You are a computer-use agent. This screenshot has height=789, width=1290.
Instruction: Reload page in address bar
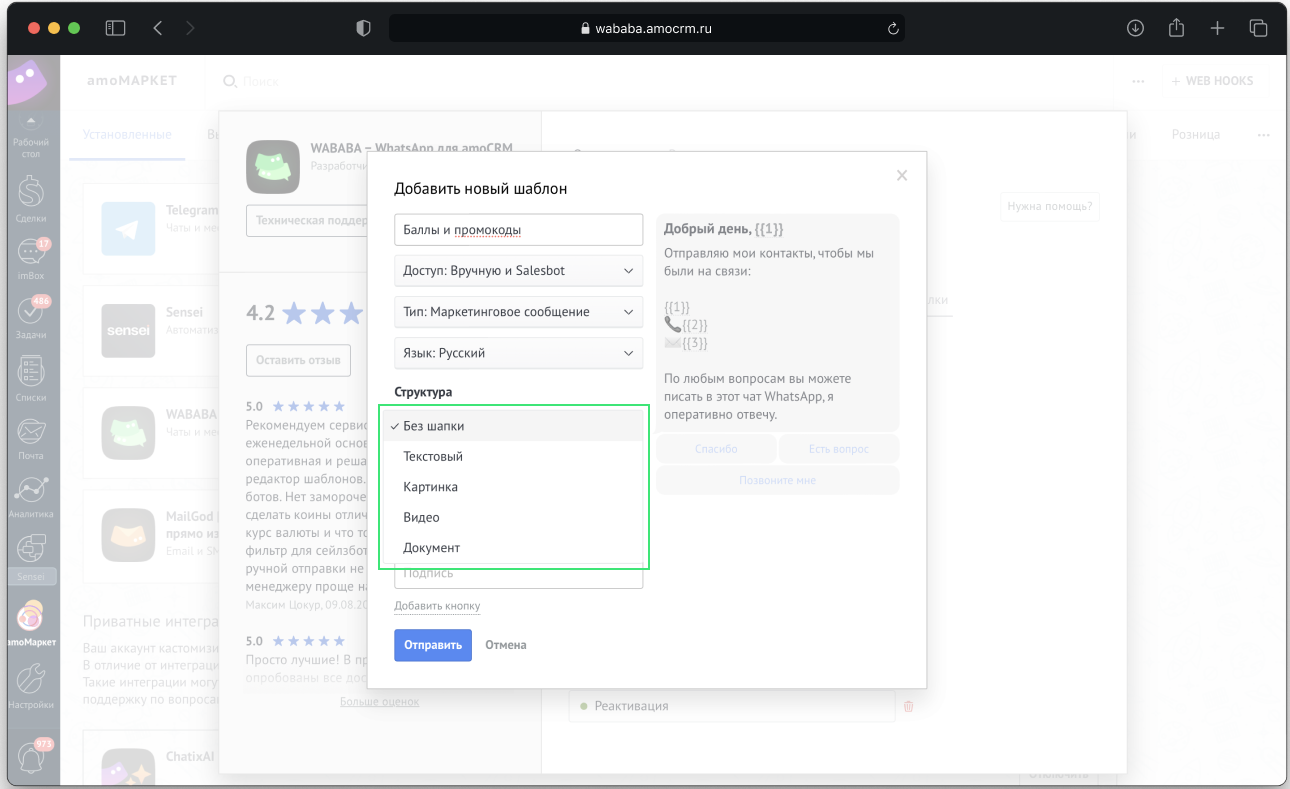click(893, 28)
